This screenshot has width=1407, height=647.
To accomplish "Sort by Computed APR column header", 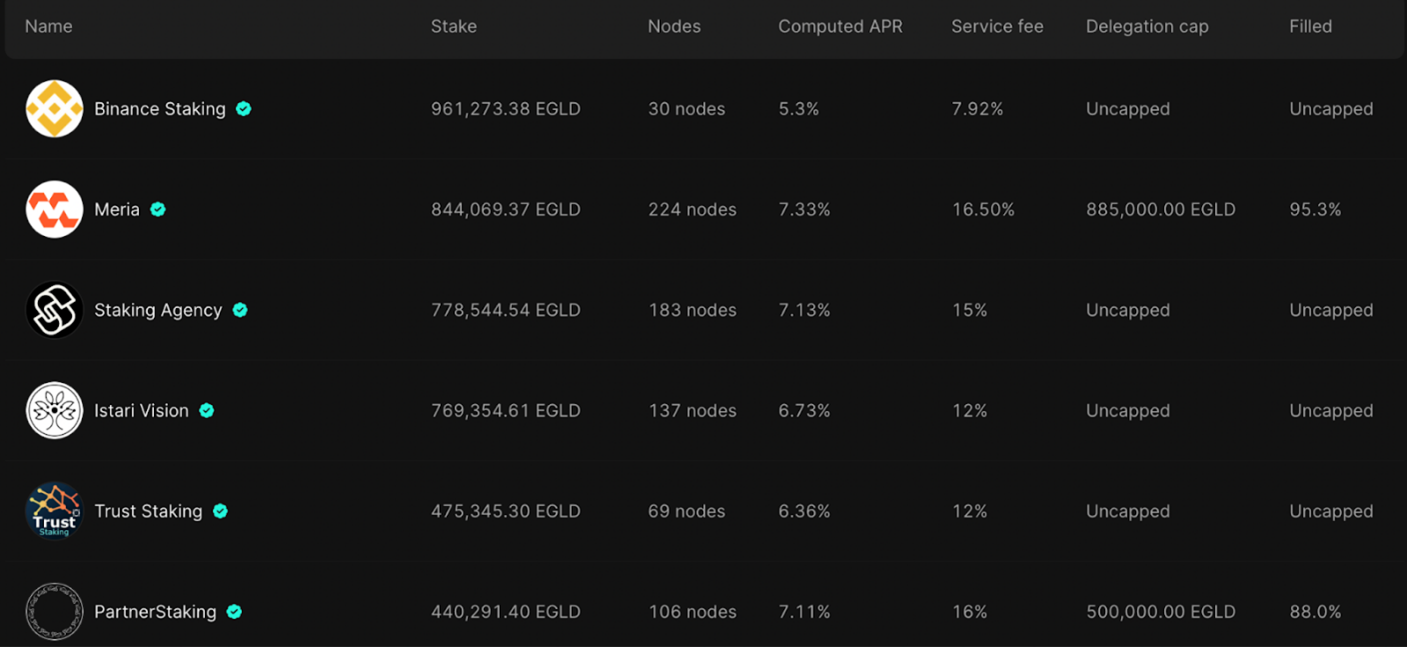I will tap(840, 27).
